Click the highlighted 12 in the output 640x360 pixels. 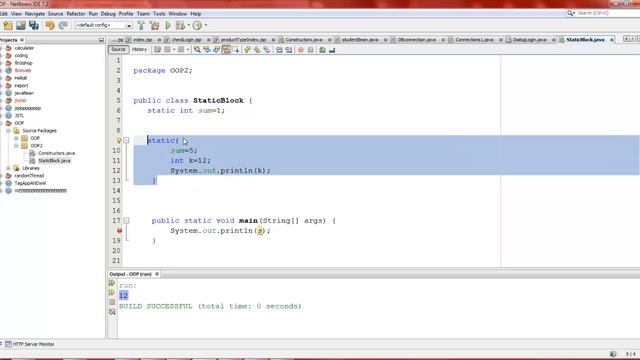click(123, 296)
